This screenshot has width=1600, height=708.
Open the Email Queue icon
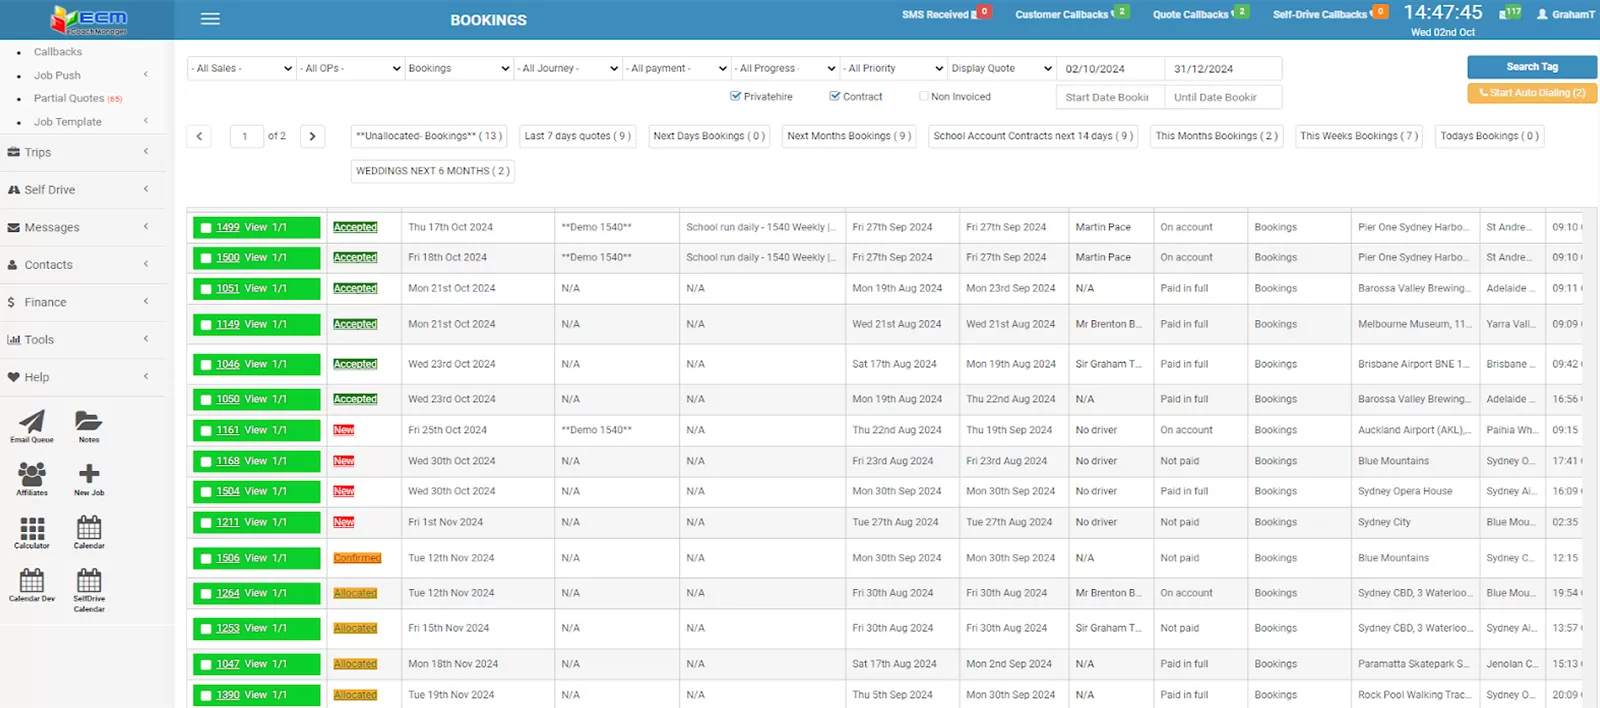32,423
